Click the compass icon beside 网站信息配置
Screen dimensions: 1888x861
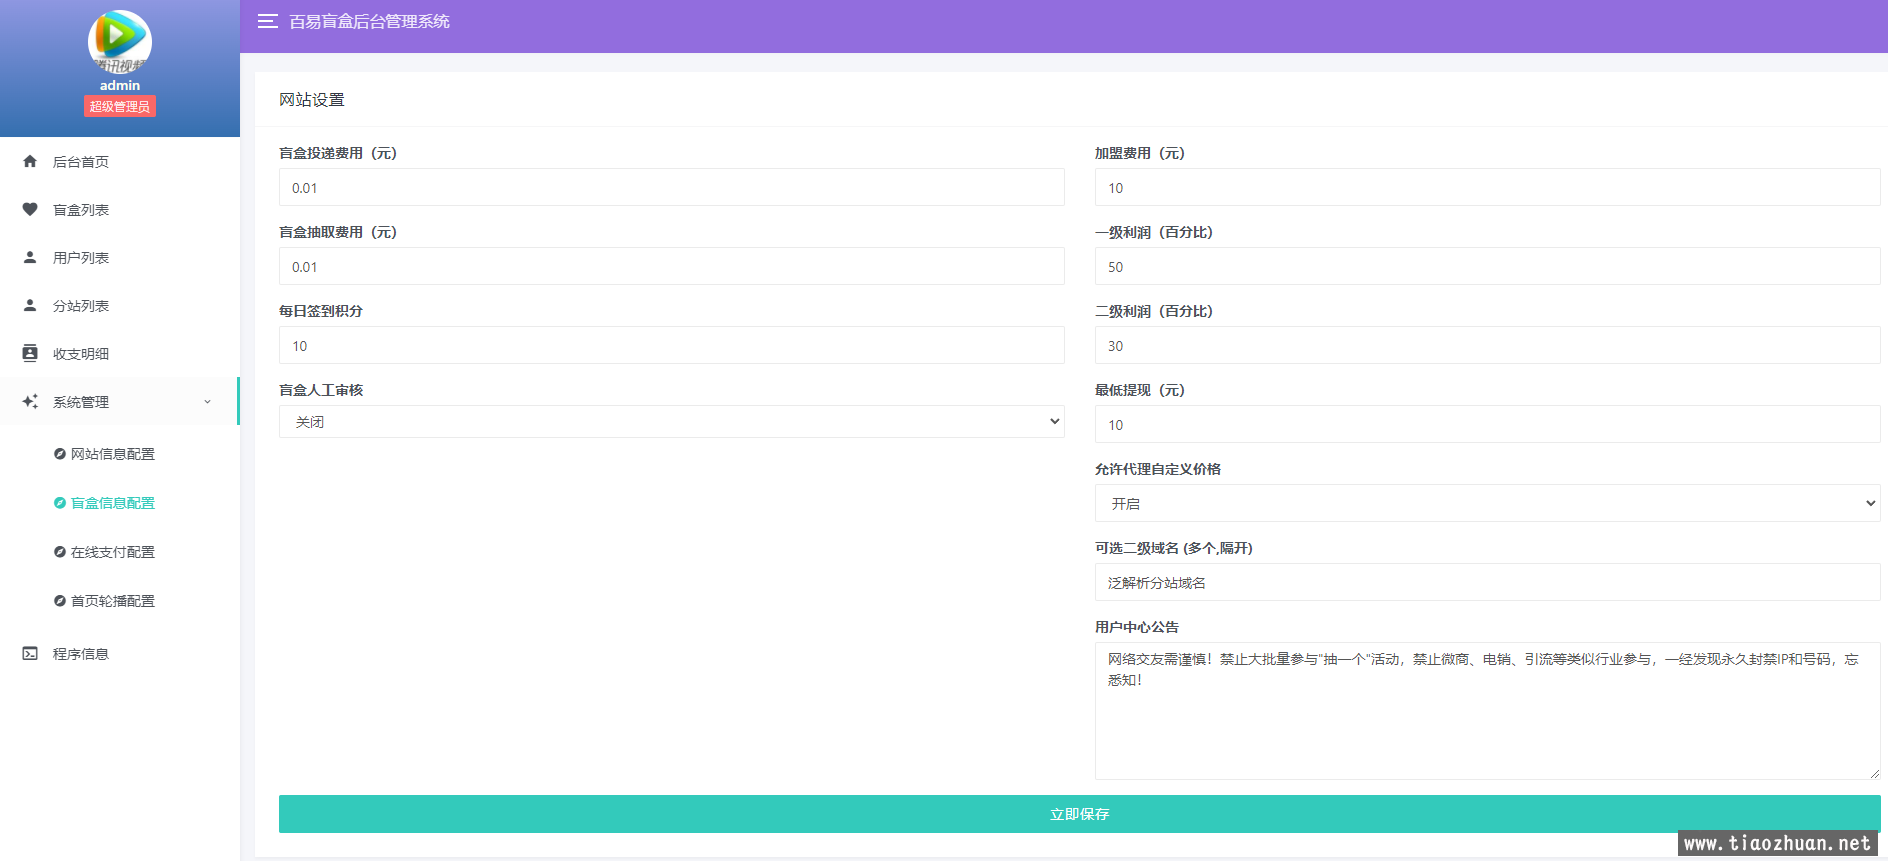click(60, 454)
